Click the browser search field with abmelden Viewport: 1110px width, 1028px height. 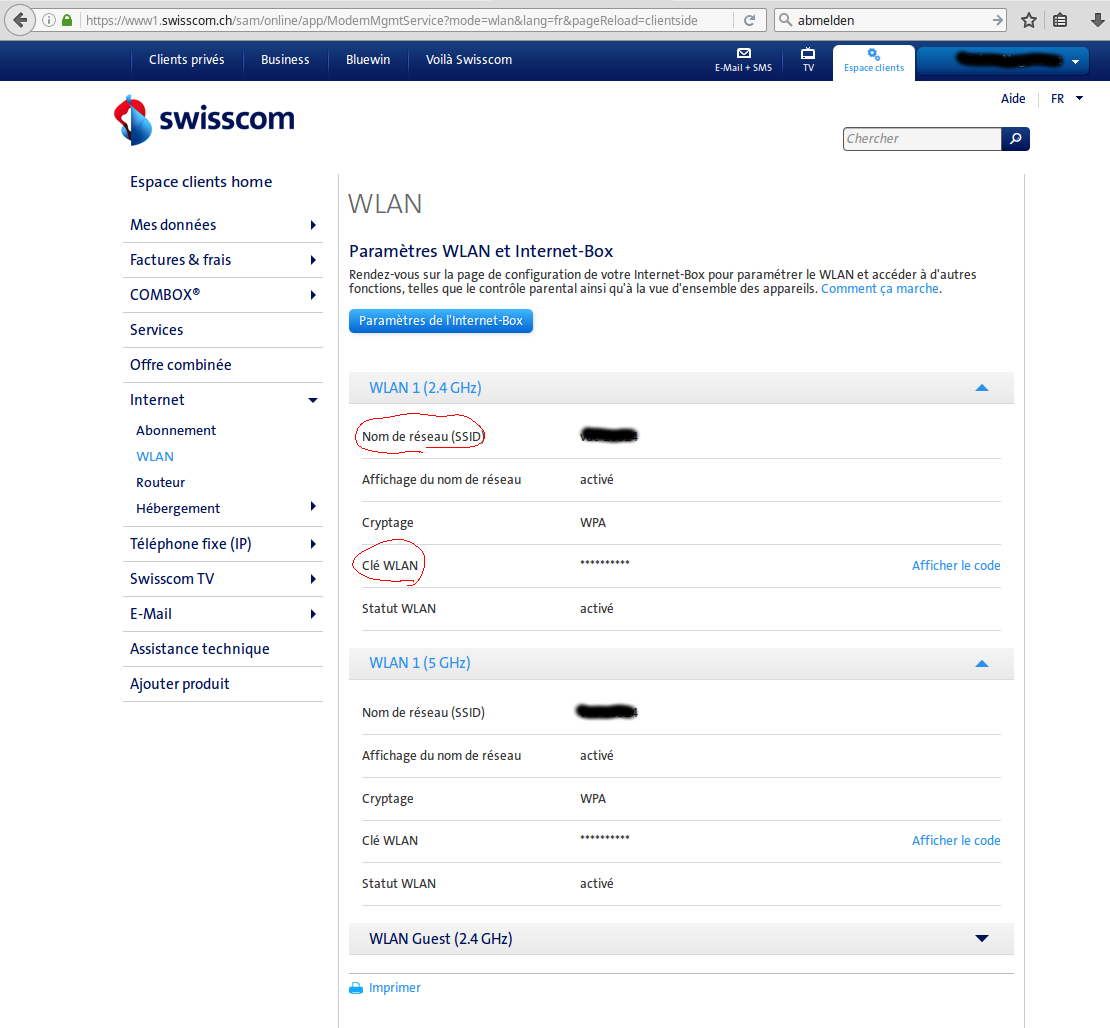(x=891, y=21)
